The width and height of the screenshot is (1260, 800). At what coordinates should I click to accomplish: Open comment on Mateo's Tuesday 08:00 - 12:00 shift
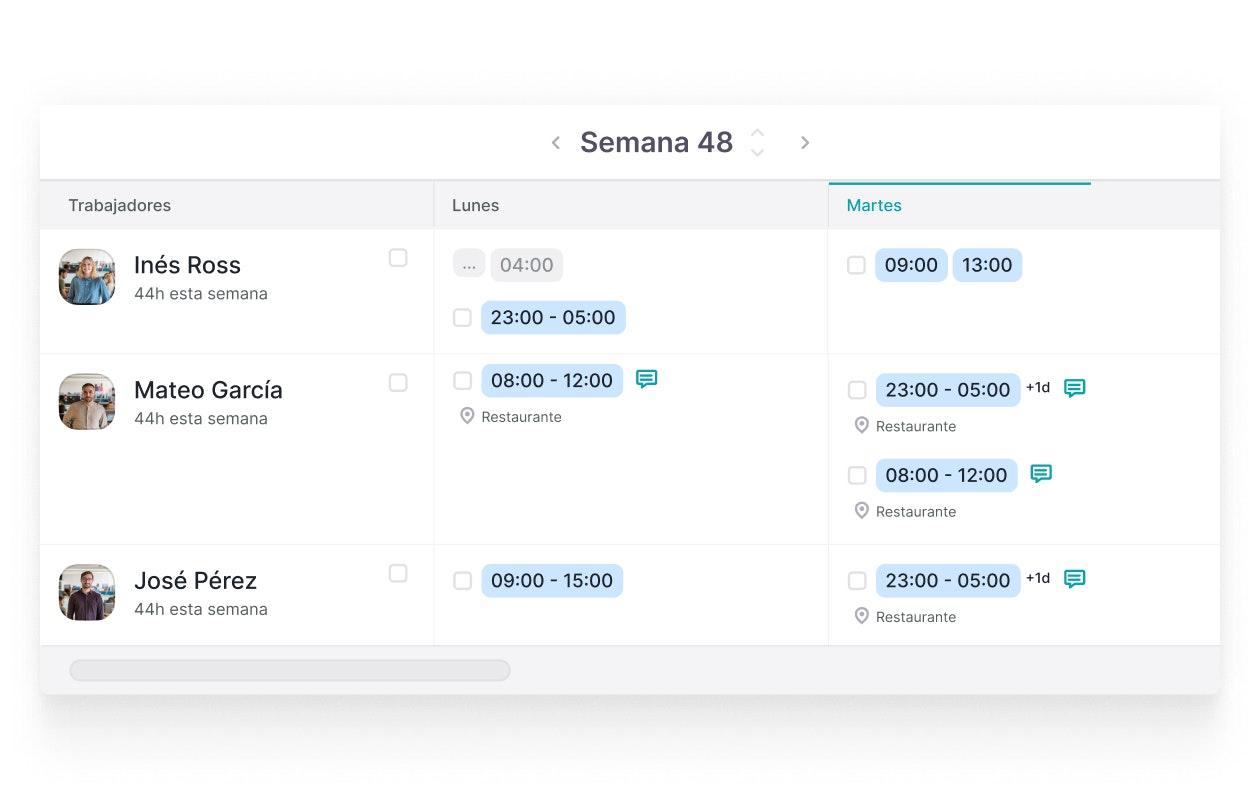[x=1041, y=473]
